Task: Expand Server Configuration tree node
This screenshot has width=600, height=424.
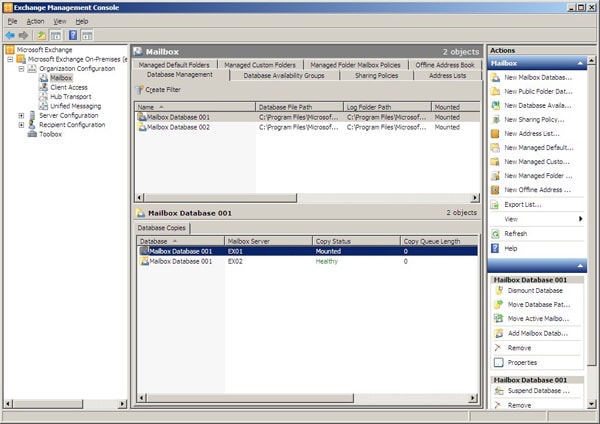Action: tap(21, 116)
